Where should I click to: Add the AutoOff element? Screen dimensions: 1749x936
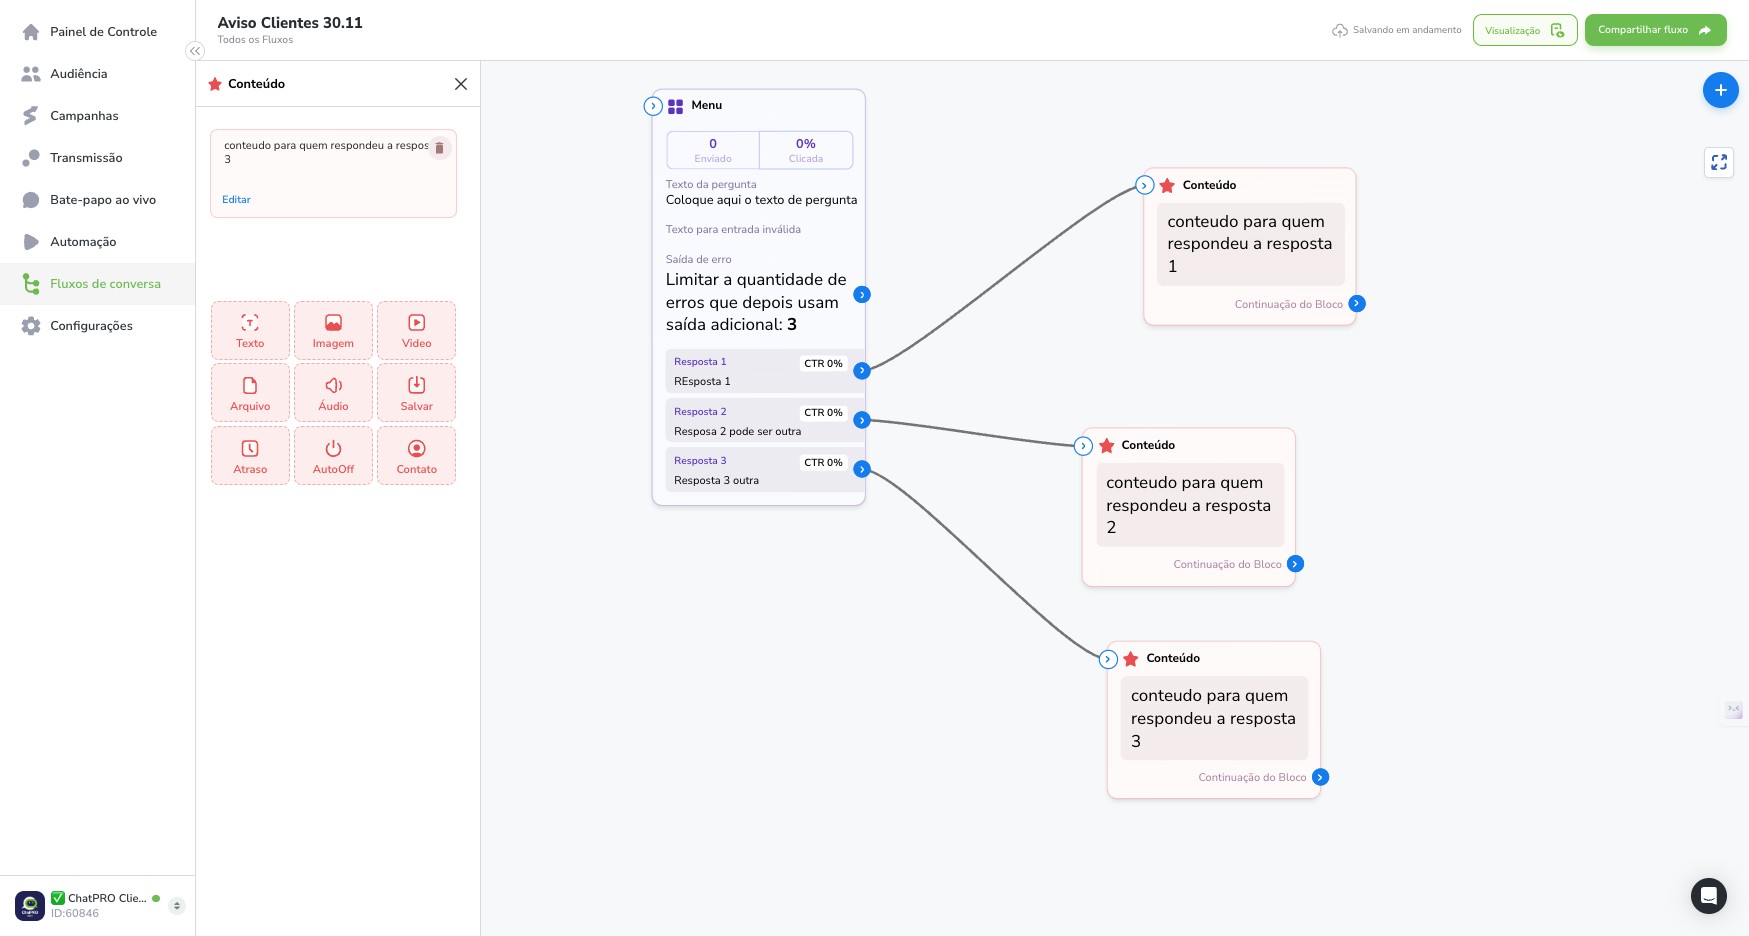pos(333,457)
